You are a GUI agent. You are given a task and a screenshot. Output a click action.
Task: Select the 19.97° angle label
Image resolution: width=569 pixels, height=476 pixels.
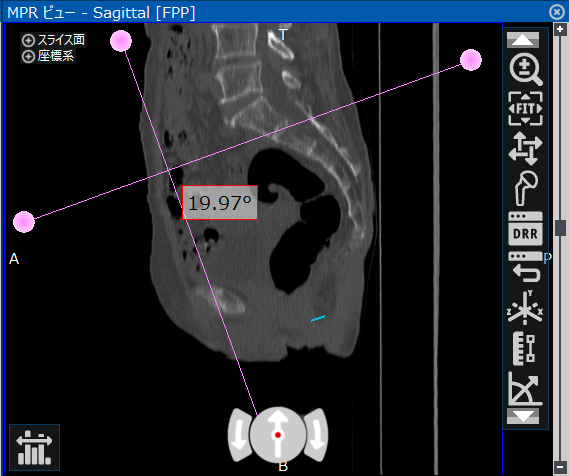coord(220,202)
